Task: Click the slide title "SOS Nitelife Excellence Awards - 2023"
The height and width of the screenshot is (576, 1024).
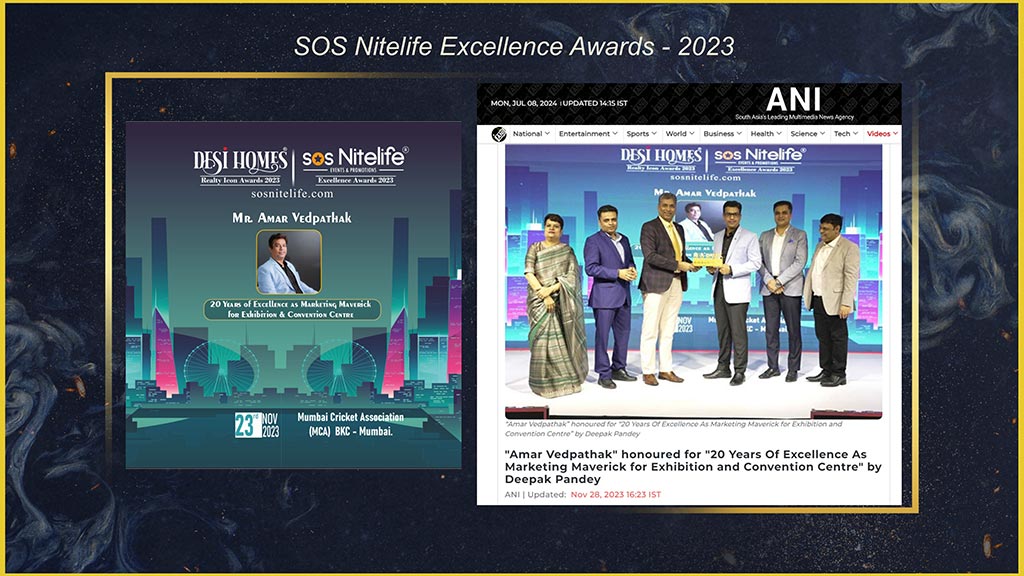Action: (514, 46)
